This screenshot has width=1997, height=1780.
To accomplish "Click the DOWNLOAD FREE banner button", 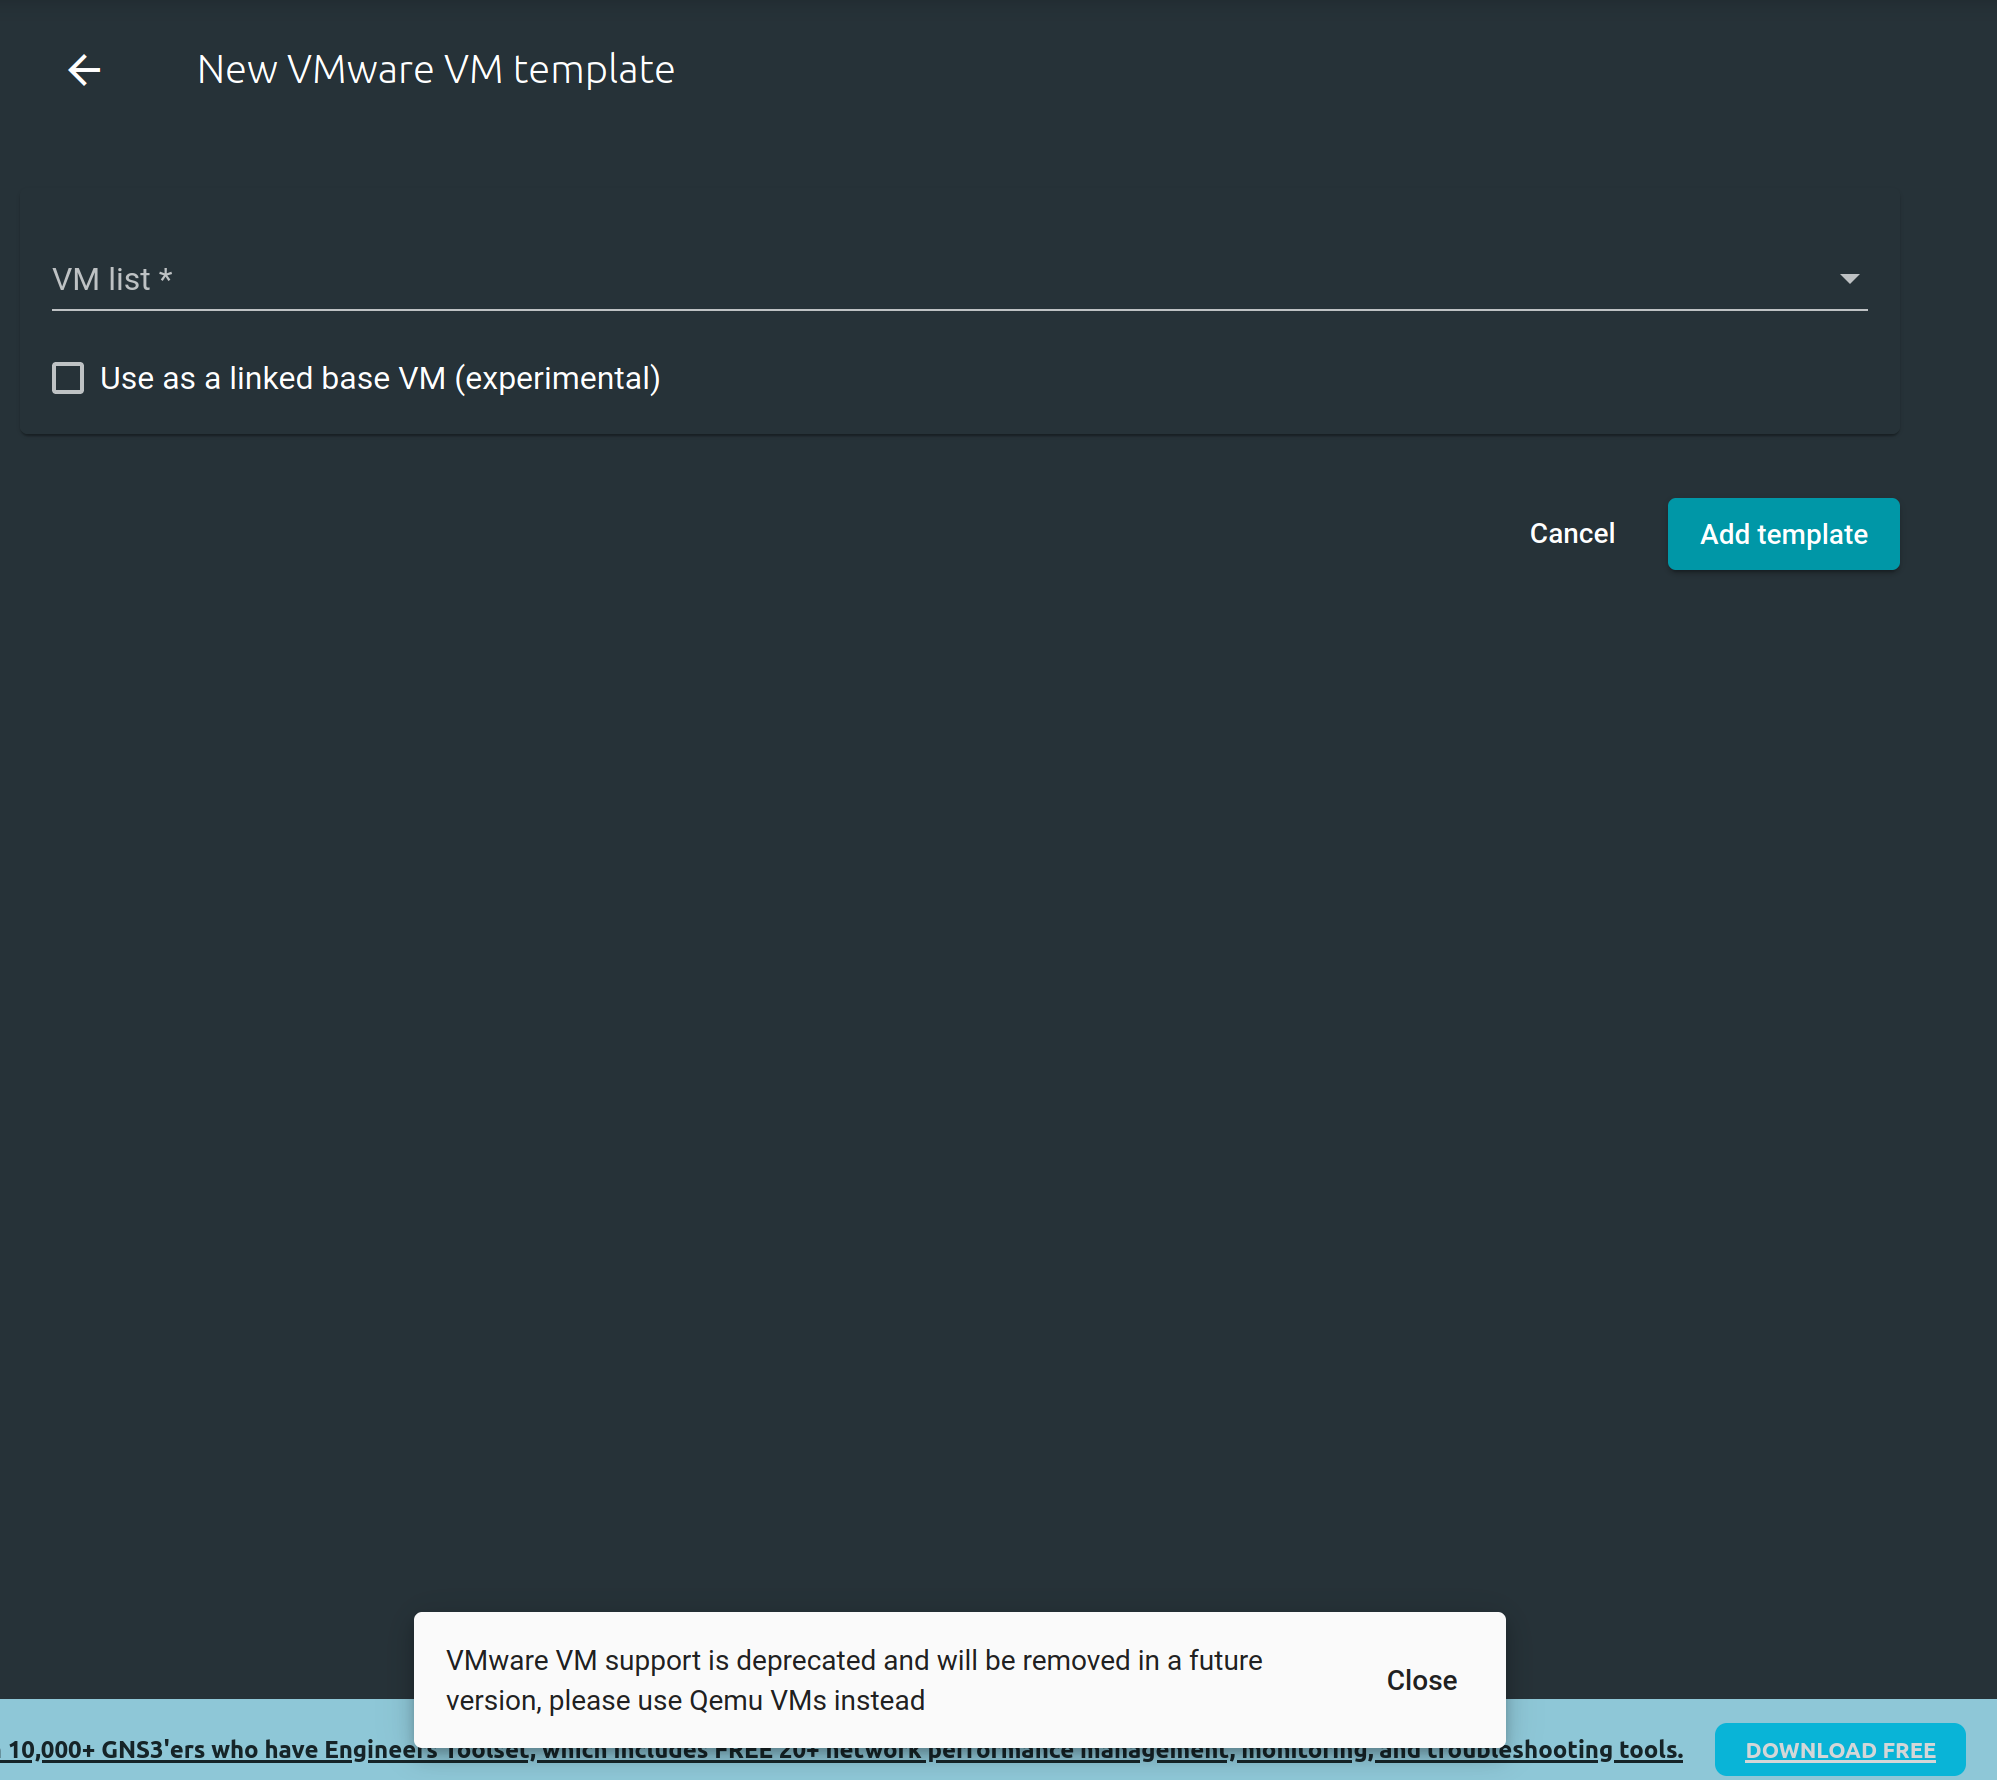I will (1841, 1749).
